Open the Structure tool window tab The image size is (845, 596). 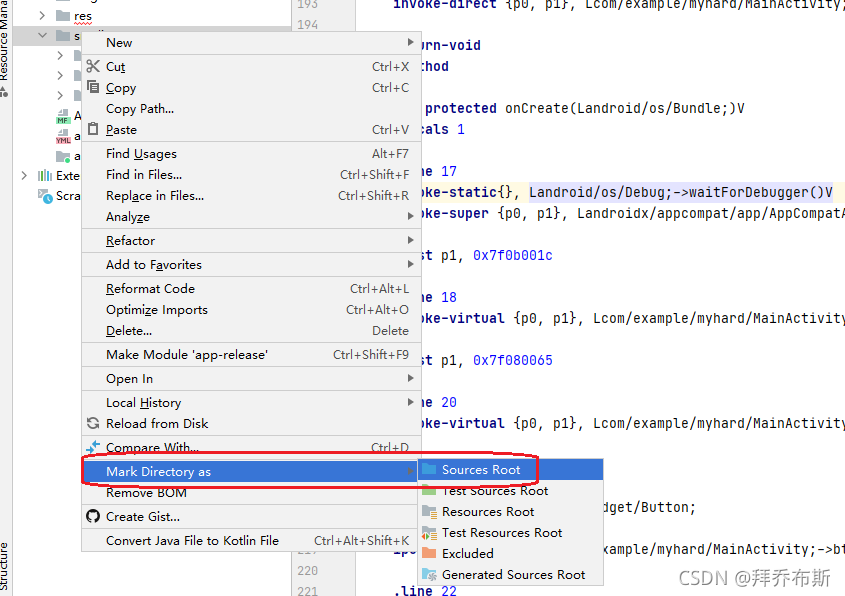(x=4, y=566)
